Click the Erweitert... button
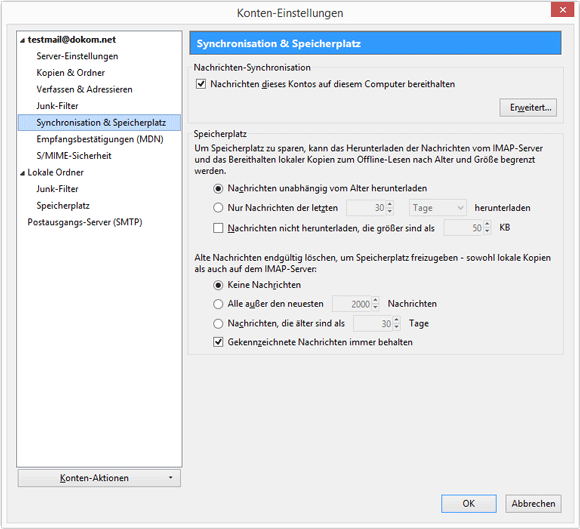This screenshot has height=529, width=580. pos(528,108)
